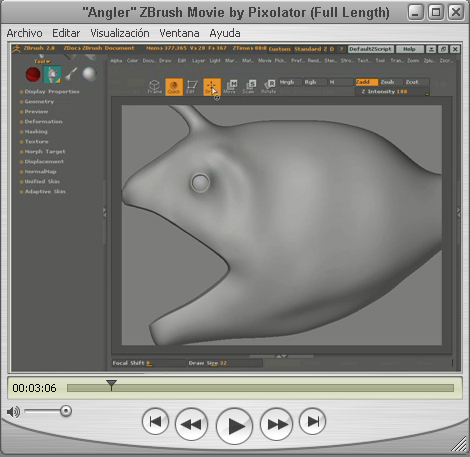Image resolution: width=470 pixels, height=457 pixels.
Task: Toggle the Zcut mode
Action: [417, 82]
